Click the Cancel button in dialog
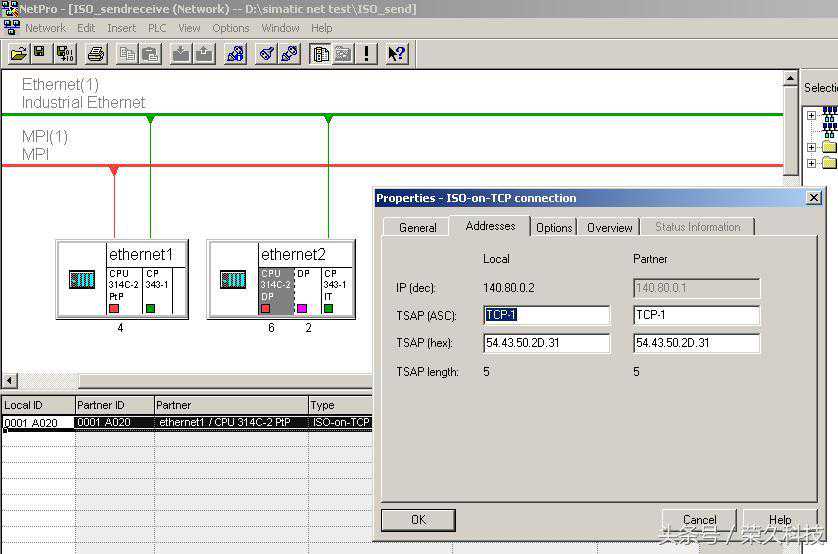The image size is (838, 554). click(699, 519)
